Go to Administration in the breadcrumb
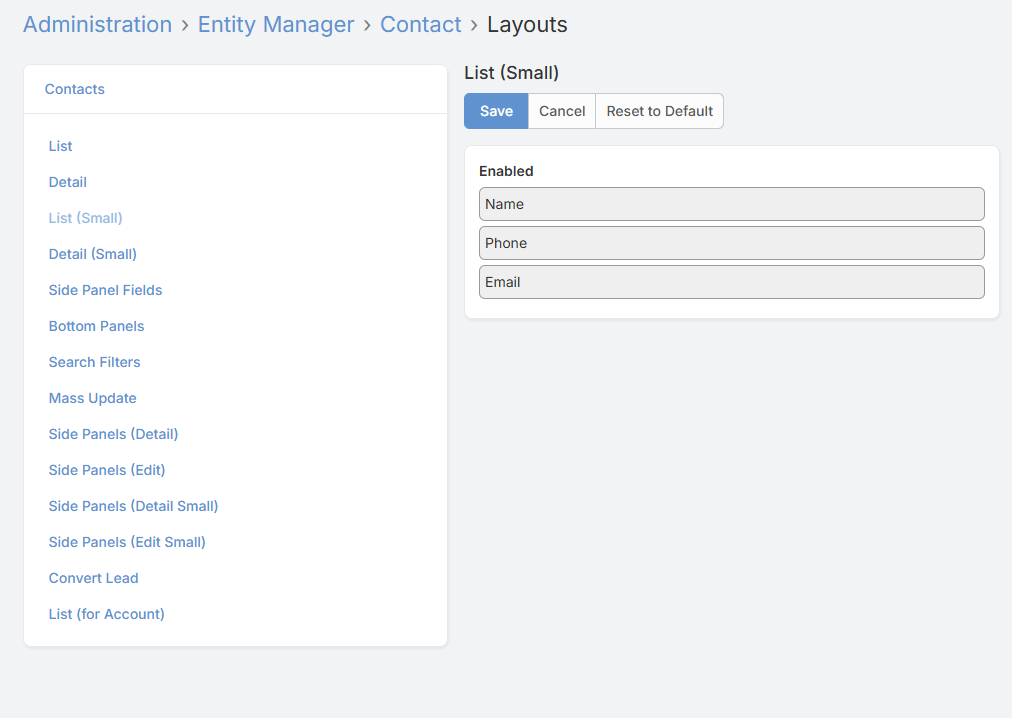Image resolution: width=1012 pixels, height=718 pixels. tap(97, 25)
